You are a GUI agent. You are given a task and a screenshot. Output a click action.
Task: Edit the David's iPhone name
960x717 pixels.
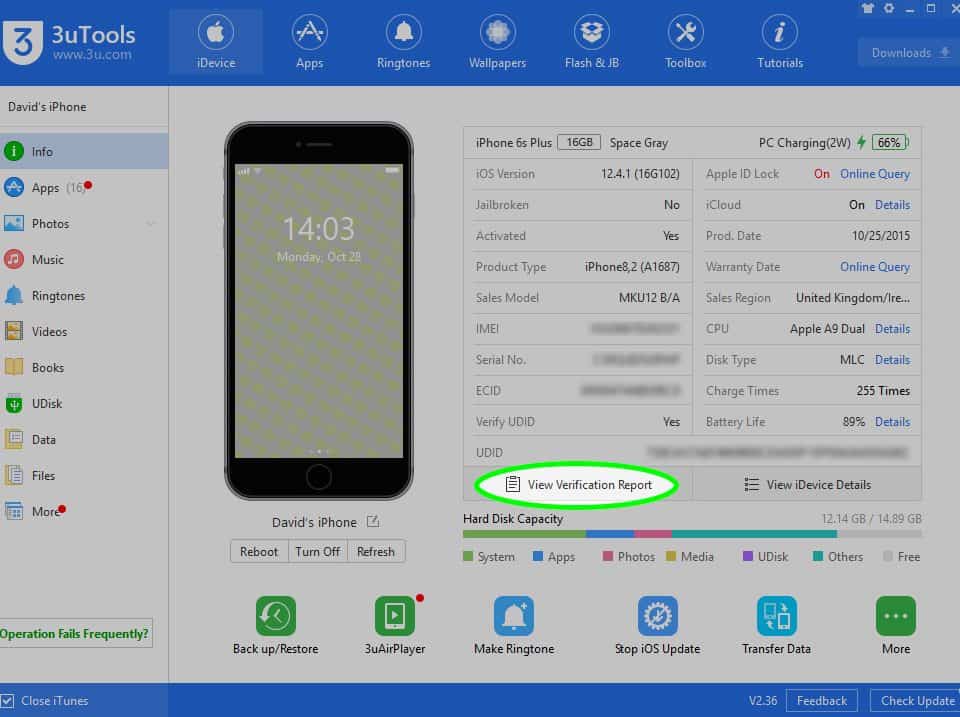(373, 522)
